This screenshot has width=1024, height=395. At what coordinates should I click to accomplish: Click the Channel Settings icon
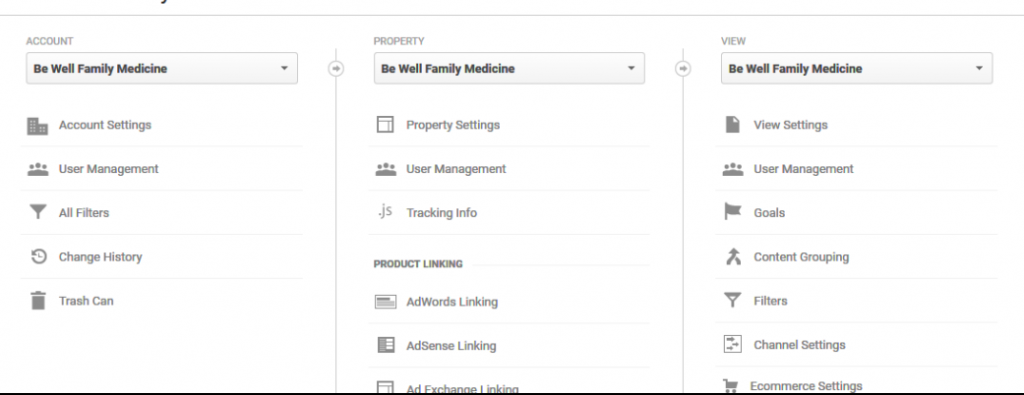[x=733, y=344]
